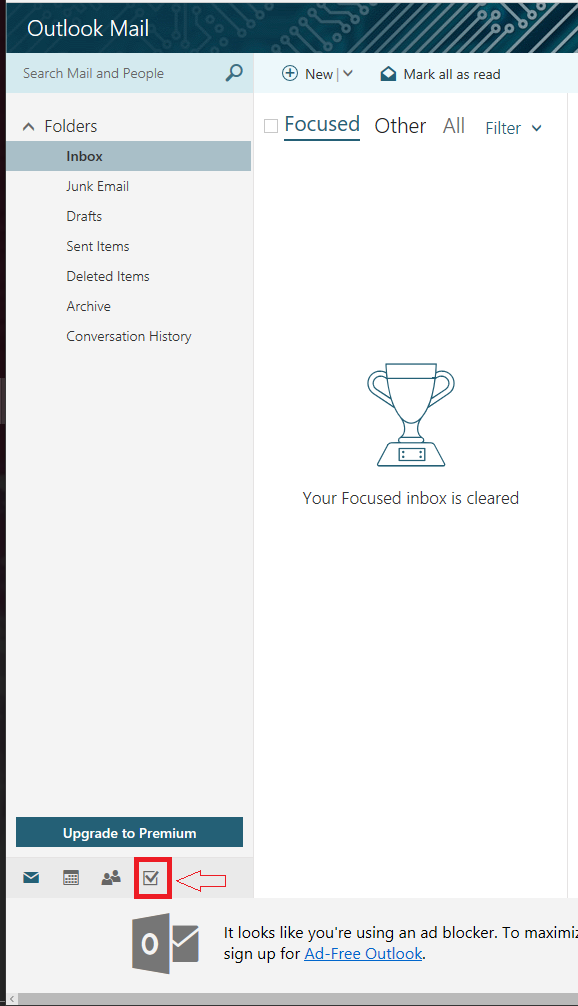Open the Mail module icon
The width and height of the screenshot is (578, 1006).
31,877
